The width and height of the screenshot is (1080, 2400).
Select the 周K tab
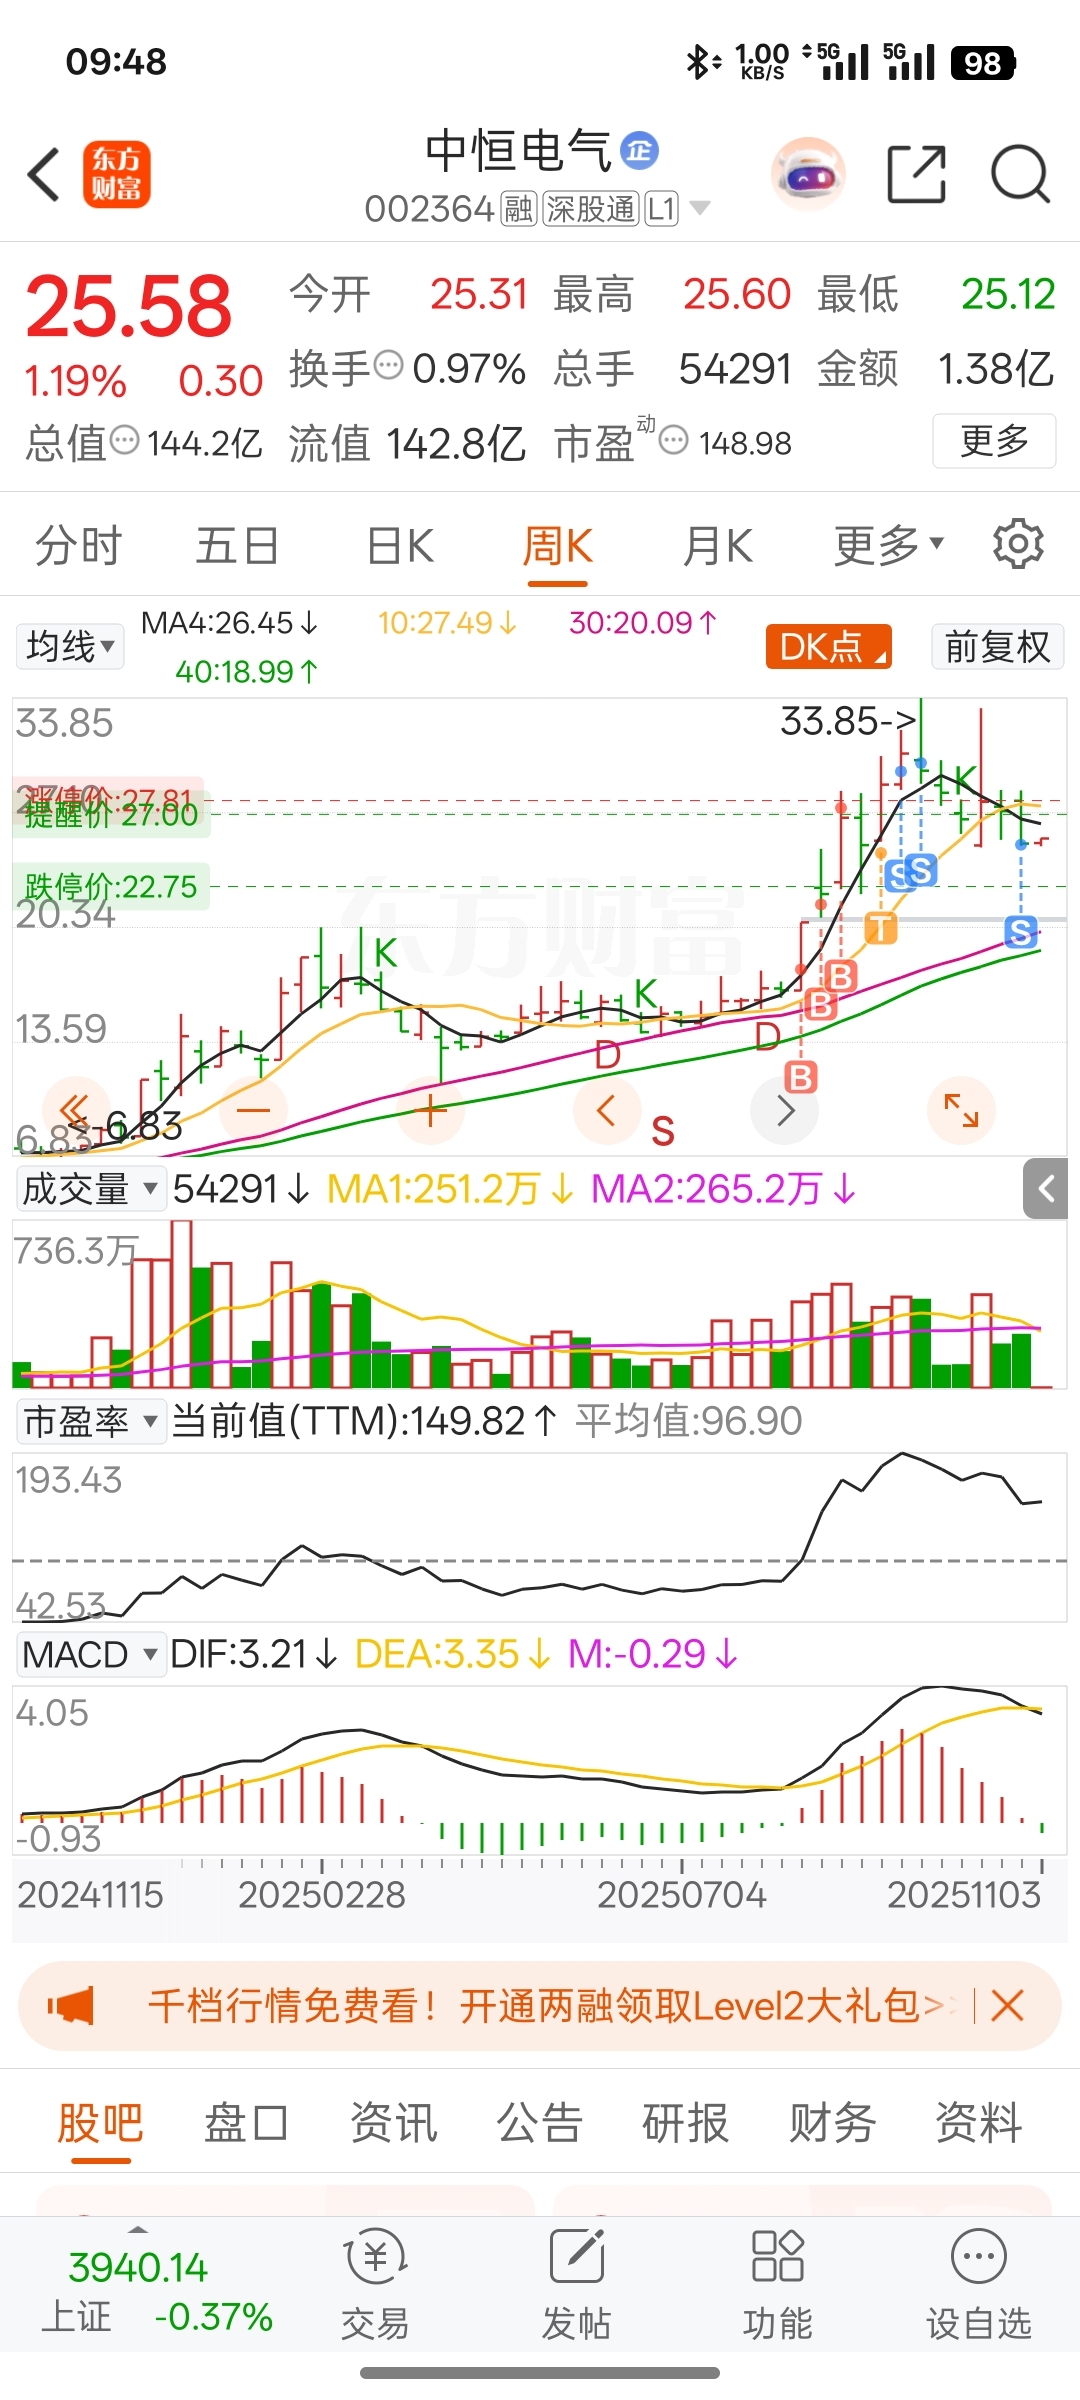click(558, 546)
